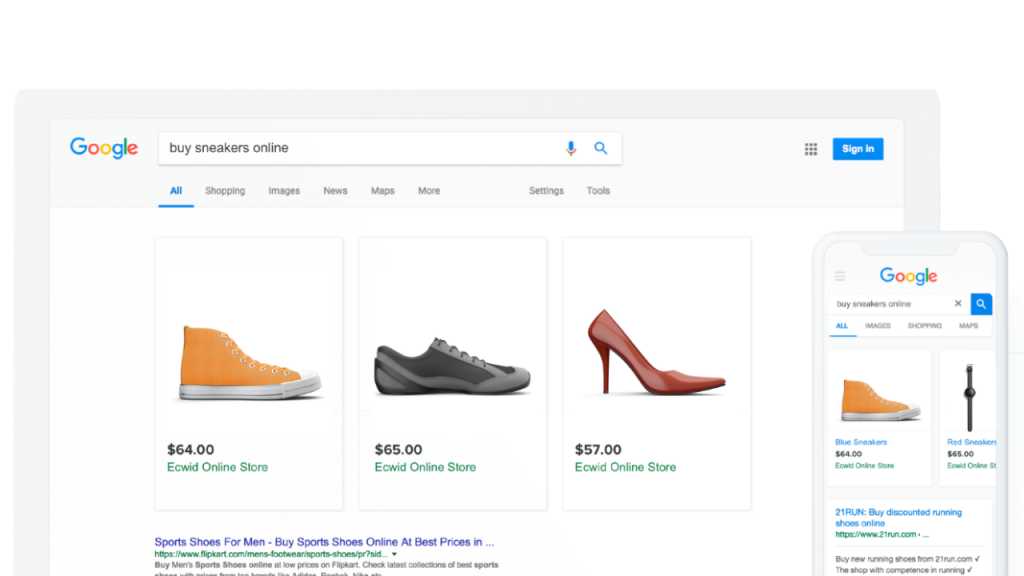Screen dimensions: 1024x576
Task: Select the mobile MAPS tab
Action: click(968, 326)
